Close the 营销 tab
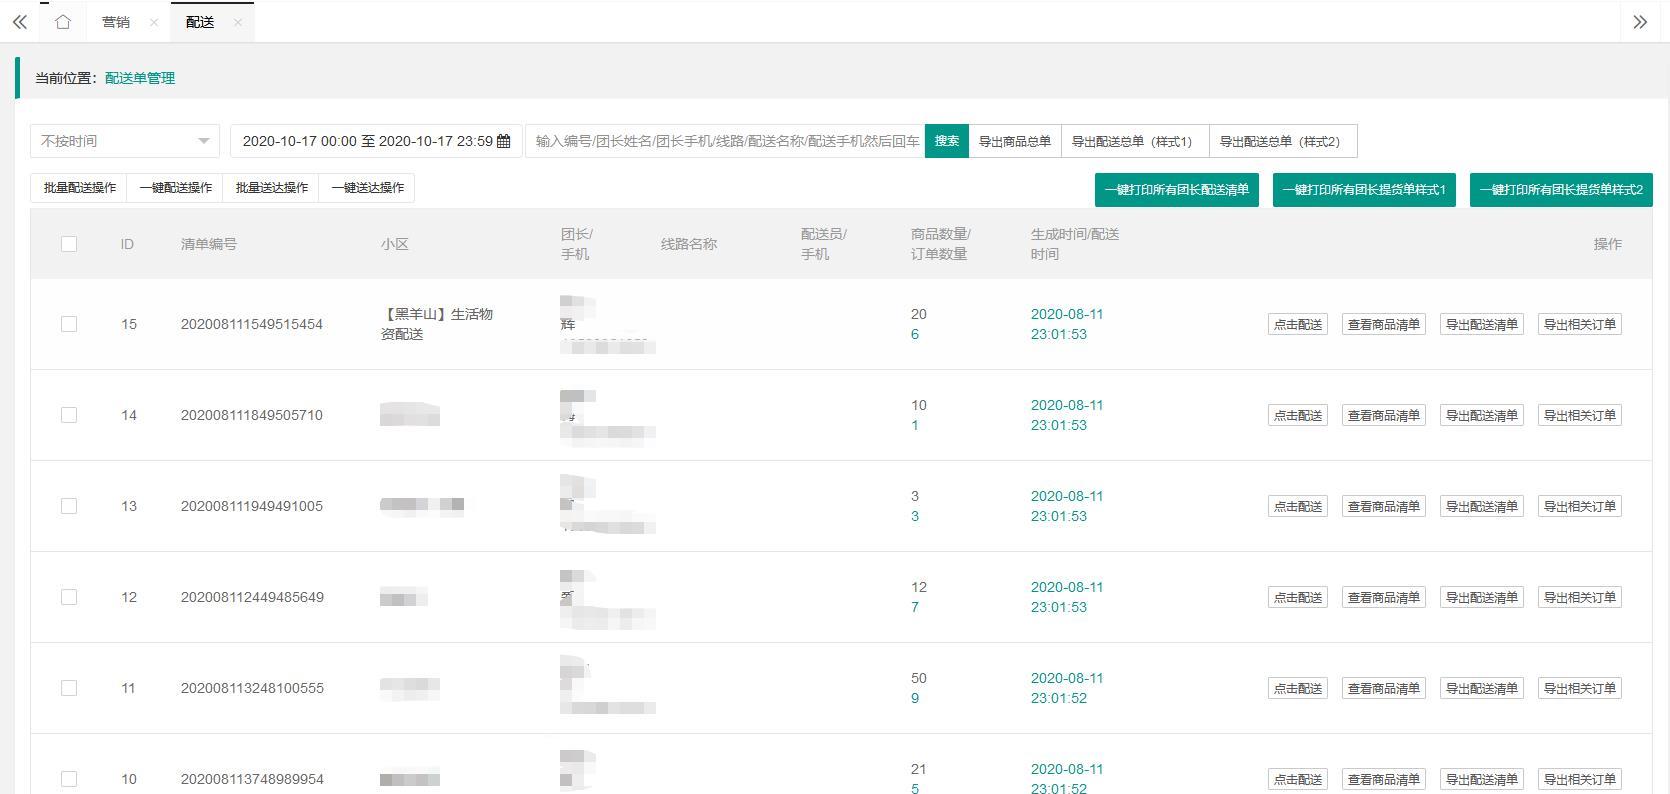Screen dimensions: 1670x794 click(x=153, y=22)
